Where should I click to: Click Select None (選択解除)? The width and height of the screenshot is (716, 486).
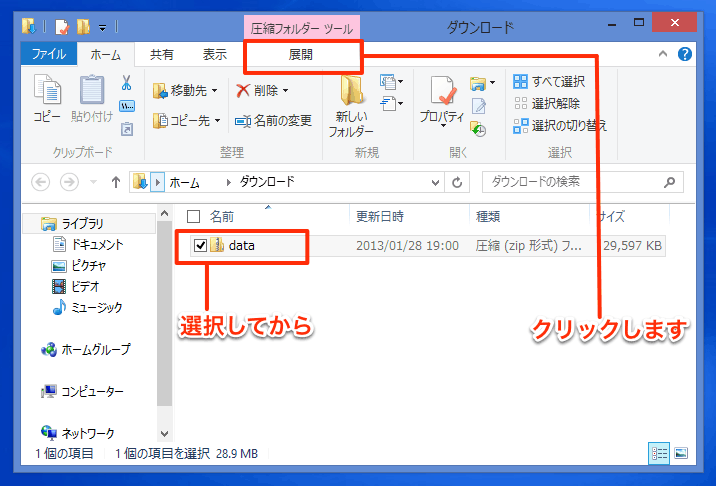click(x=547, y=103)
